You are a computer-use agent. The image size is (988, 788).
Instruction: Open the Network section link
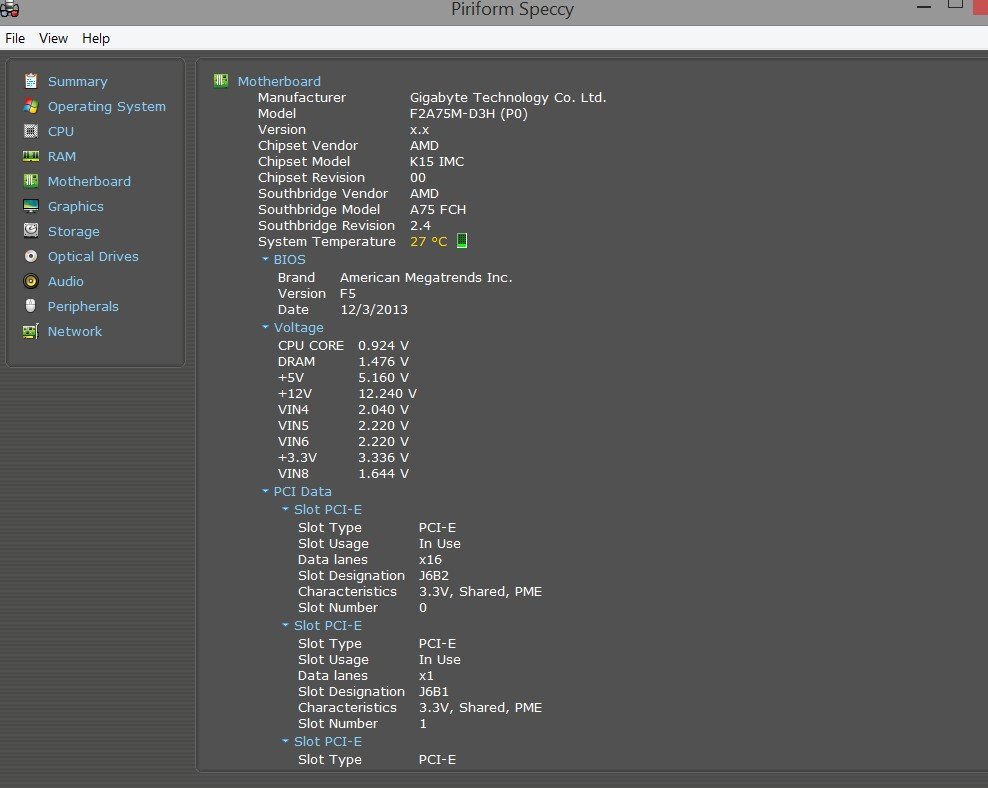(75, 331)
